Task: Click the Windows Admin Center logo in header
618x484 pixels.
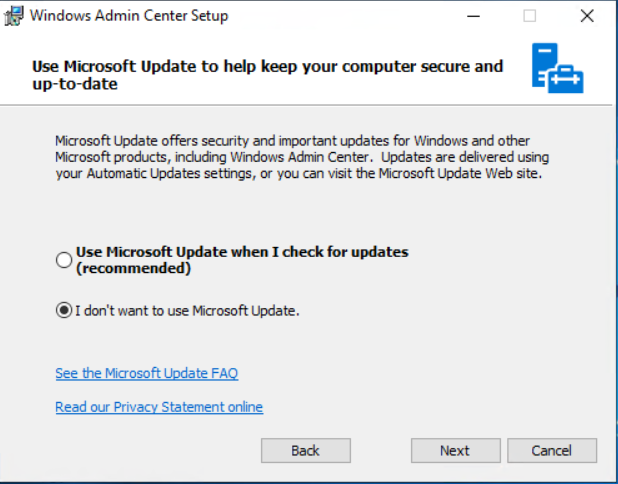Action: click(557, 69)
